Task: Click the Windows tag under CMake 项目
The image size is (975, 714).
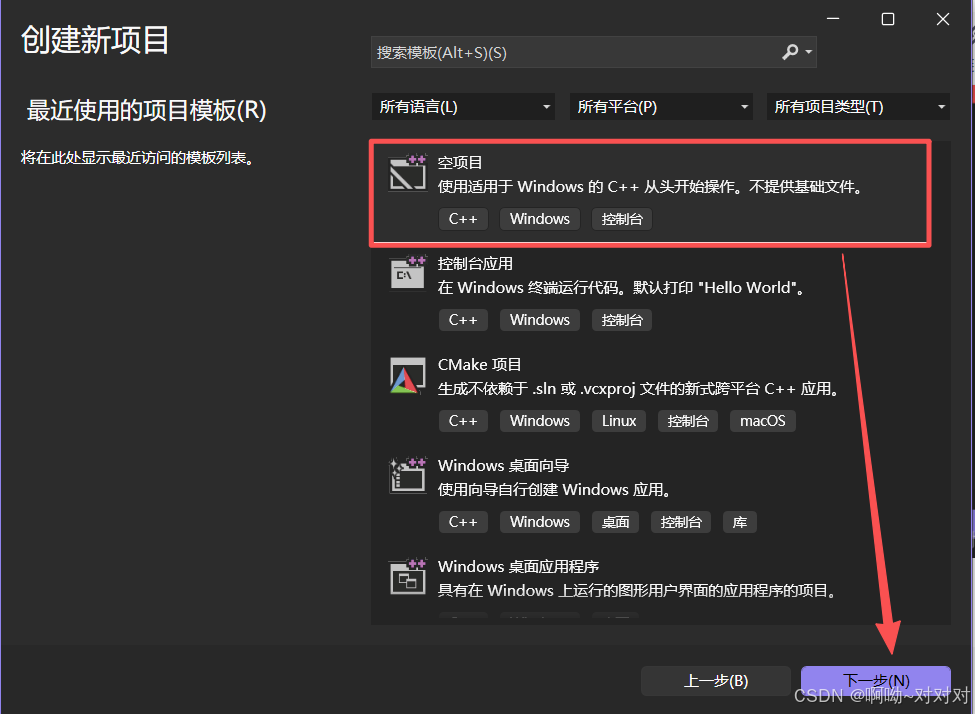Action: tap(540, 421)
